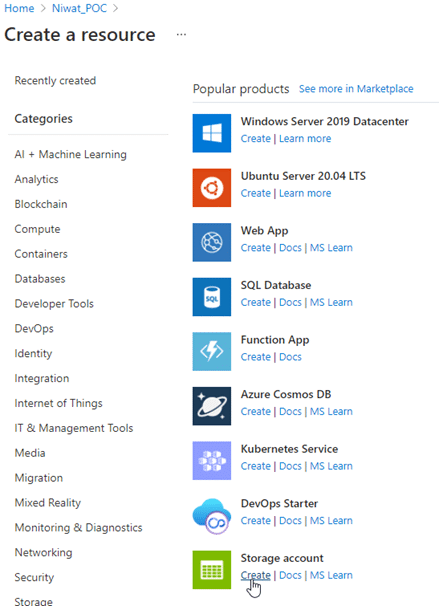
Task: Open MS Learn link for Web App
Action: point(331,248)
